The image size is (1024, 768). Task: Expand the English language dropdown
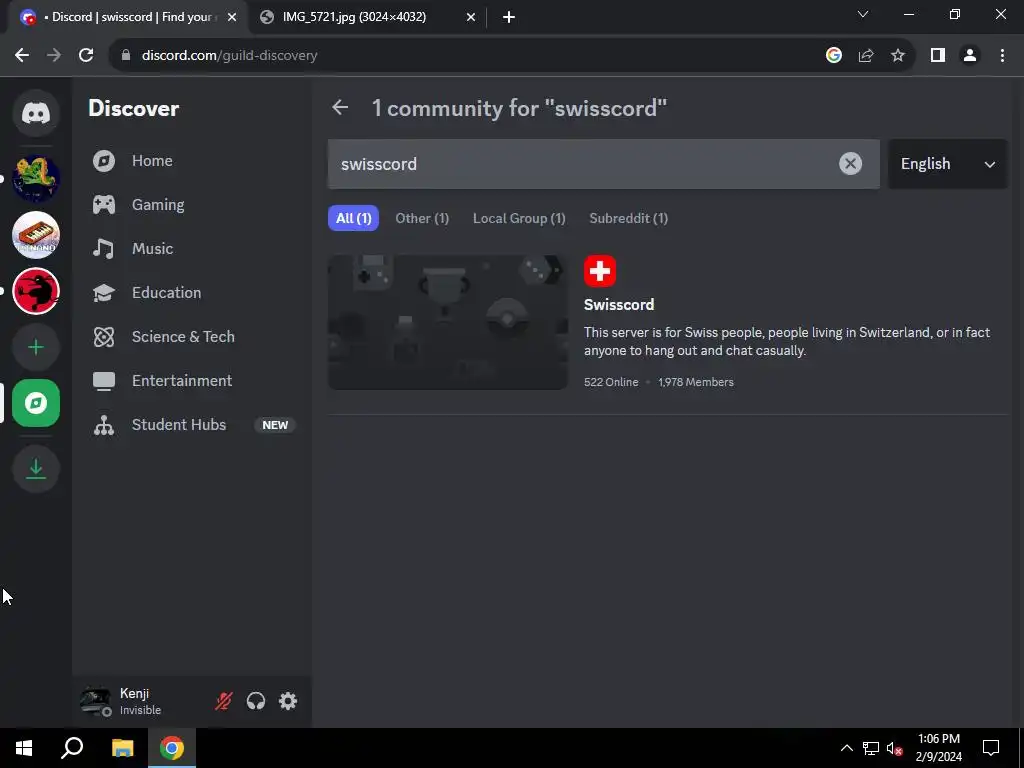pos(948,164)
